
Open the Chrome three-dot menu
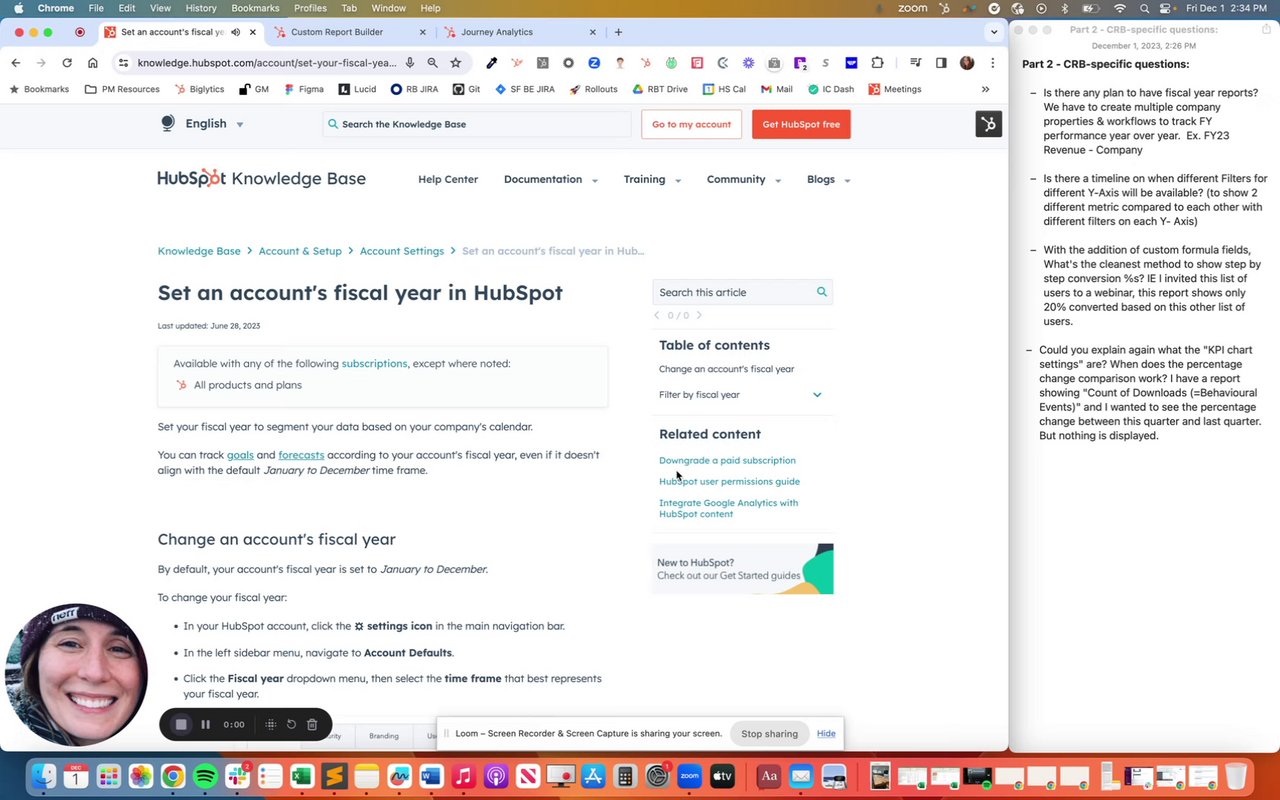(992, 62)
